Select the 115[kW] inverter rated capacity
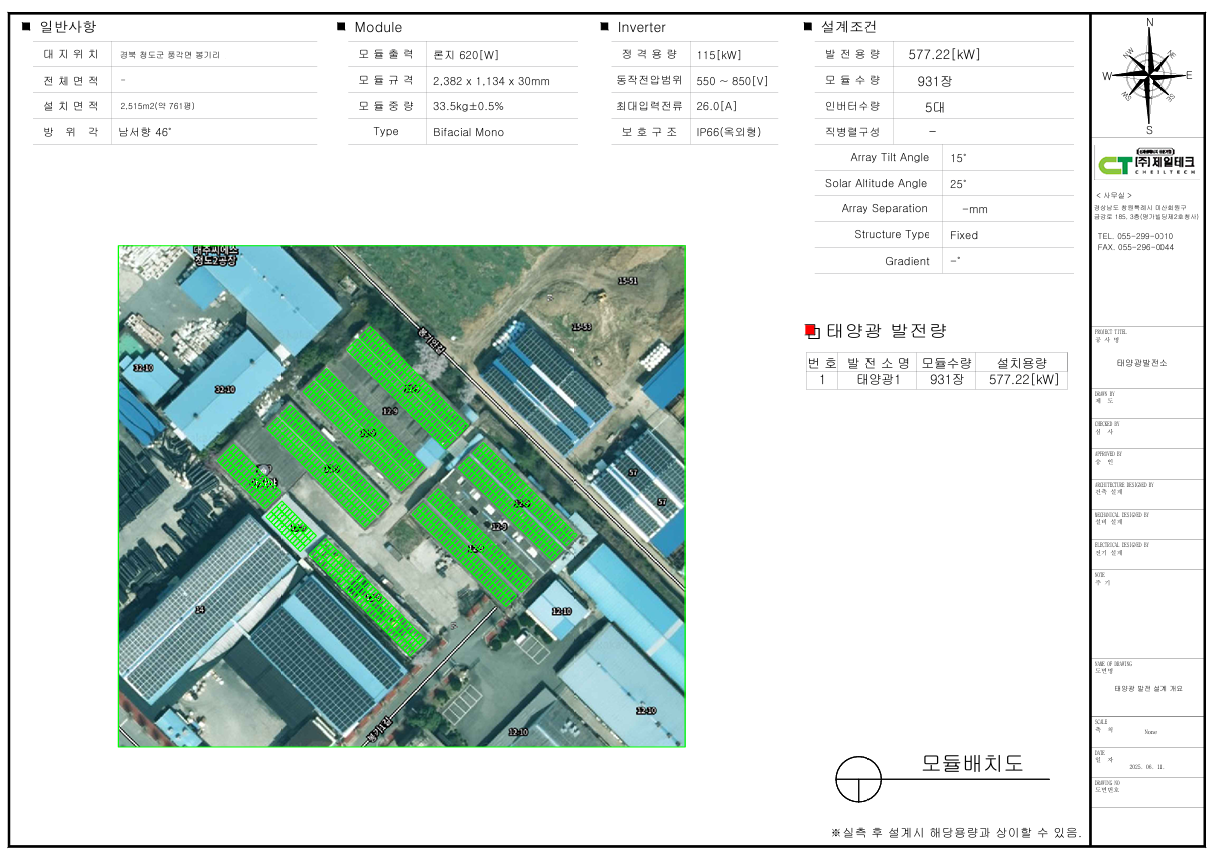The width and height of the screenshot is (1210, 856). click(x=719, y=55)
